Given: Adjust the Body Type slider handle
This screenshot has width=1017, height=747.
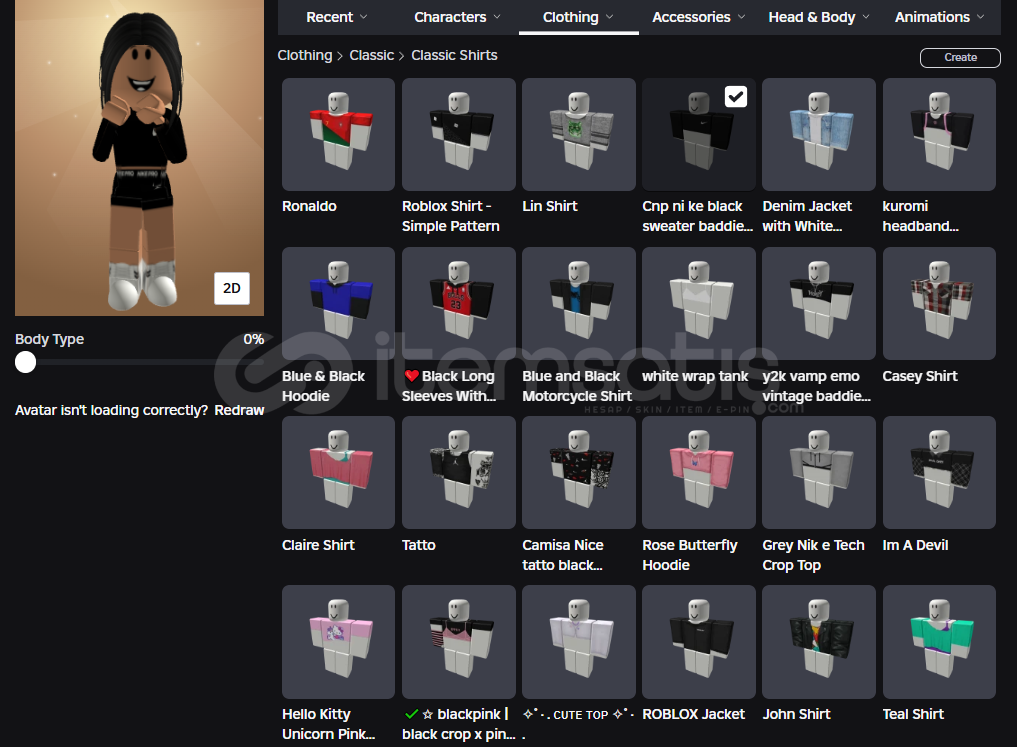Looking at the screenshot, I should (x=25, y=362).
